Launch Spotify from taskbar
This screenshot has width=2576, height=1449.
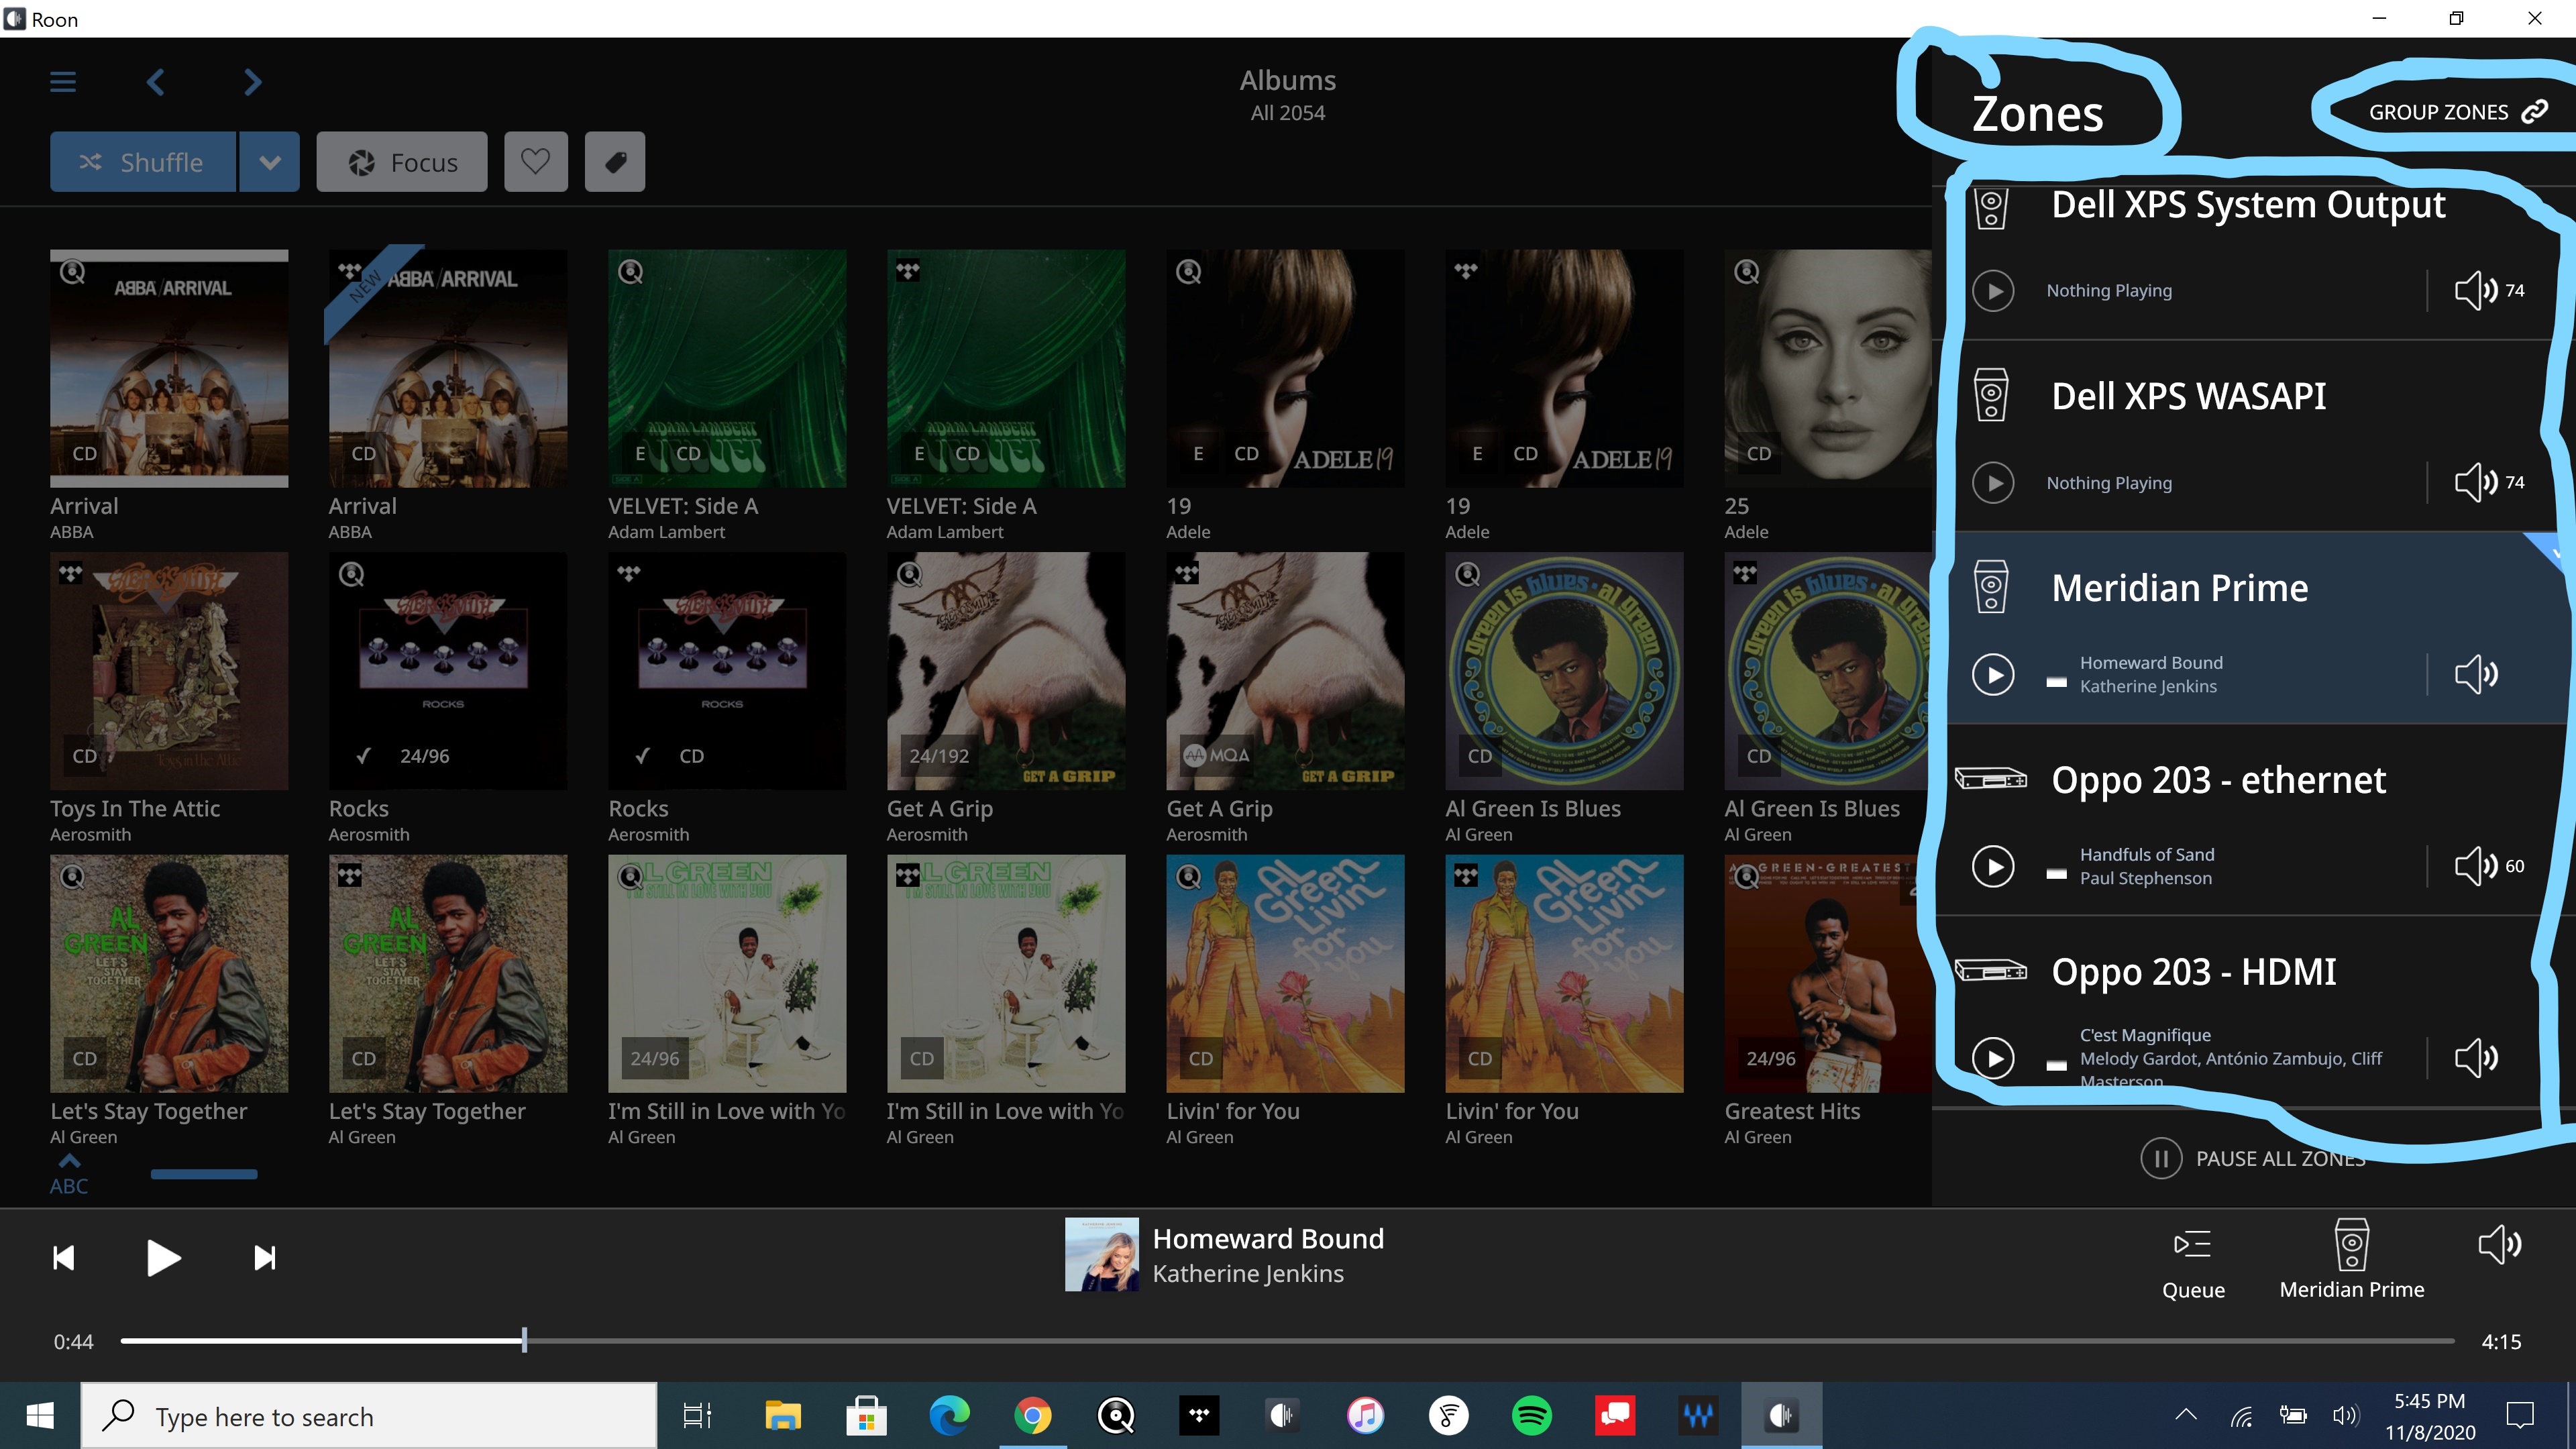click(1532, 1416)
